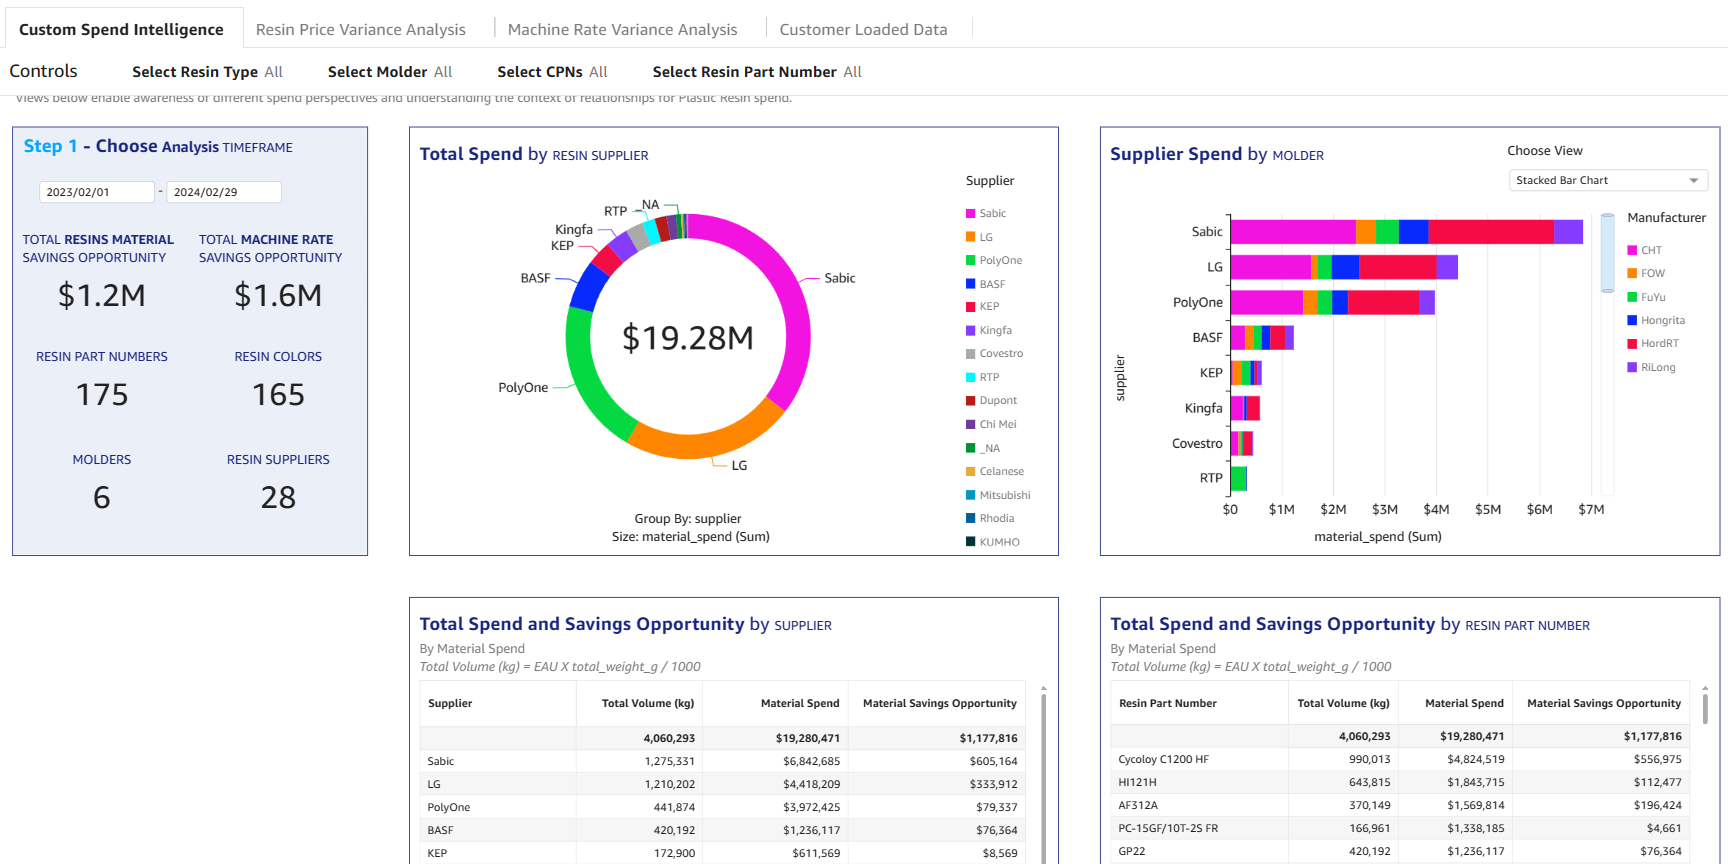Switch to Machine Rate Variance Analysis tab
This screenshot has width=1728, height=864.
622,30
